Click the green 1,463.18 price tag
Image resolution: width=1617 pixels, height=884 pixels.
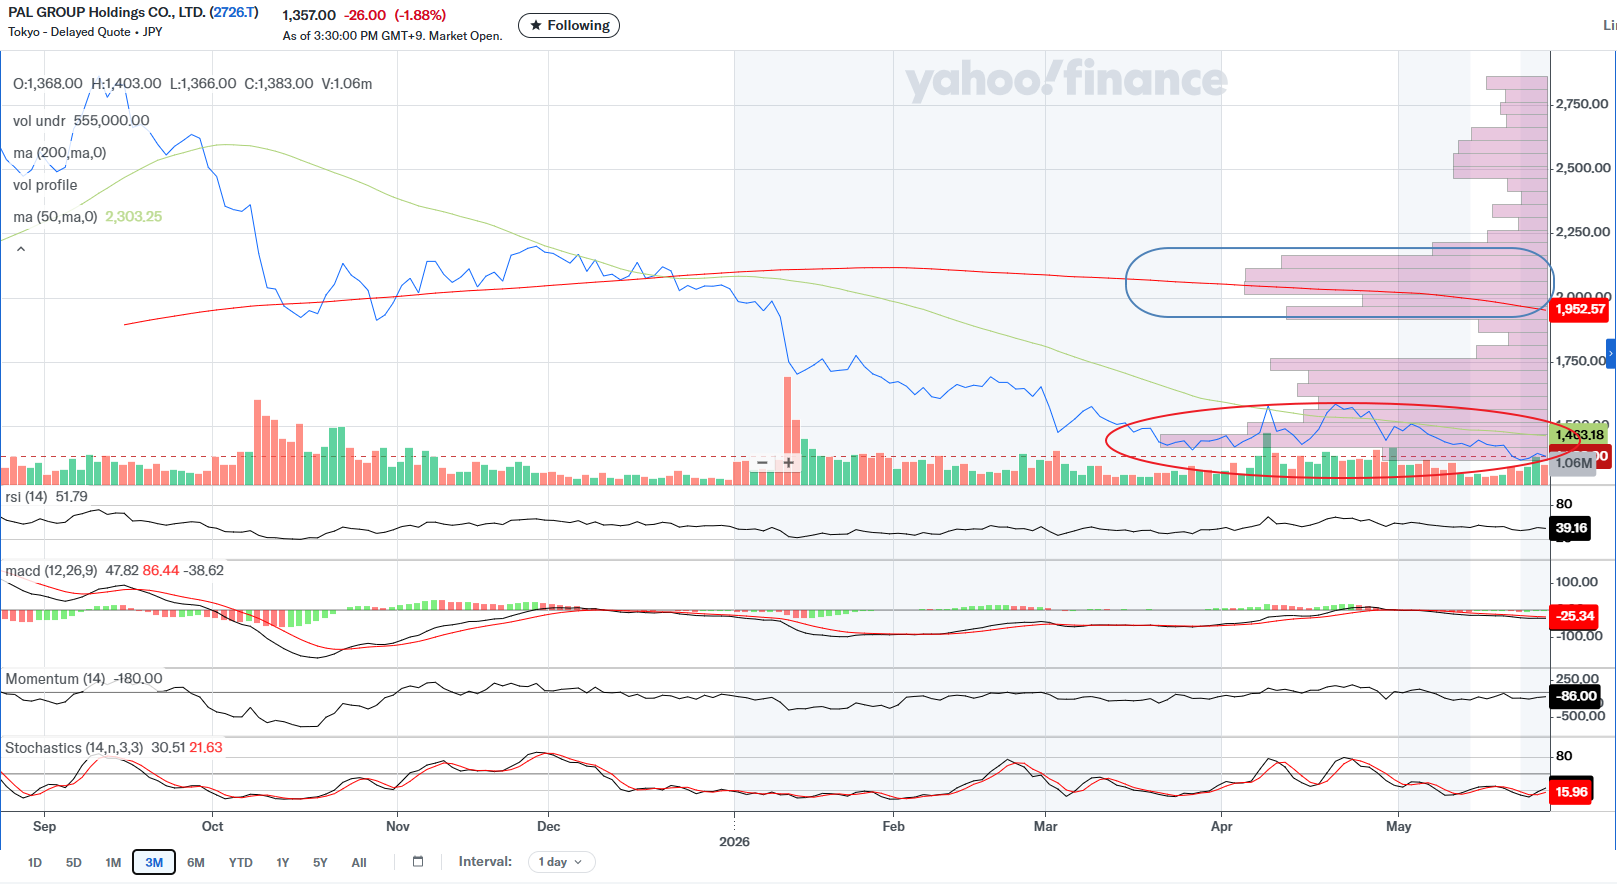pyautogui.click(x=1580, y=435)
